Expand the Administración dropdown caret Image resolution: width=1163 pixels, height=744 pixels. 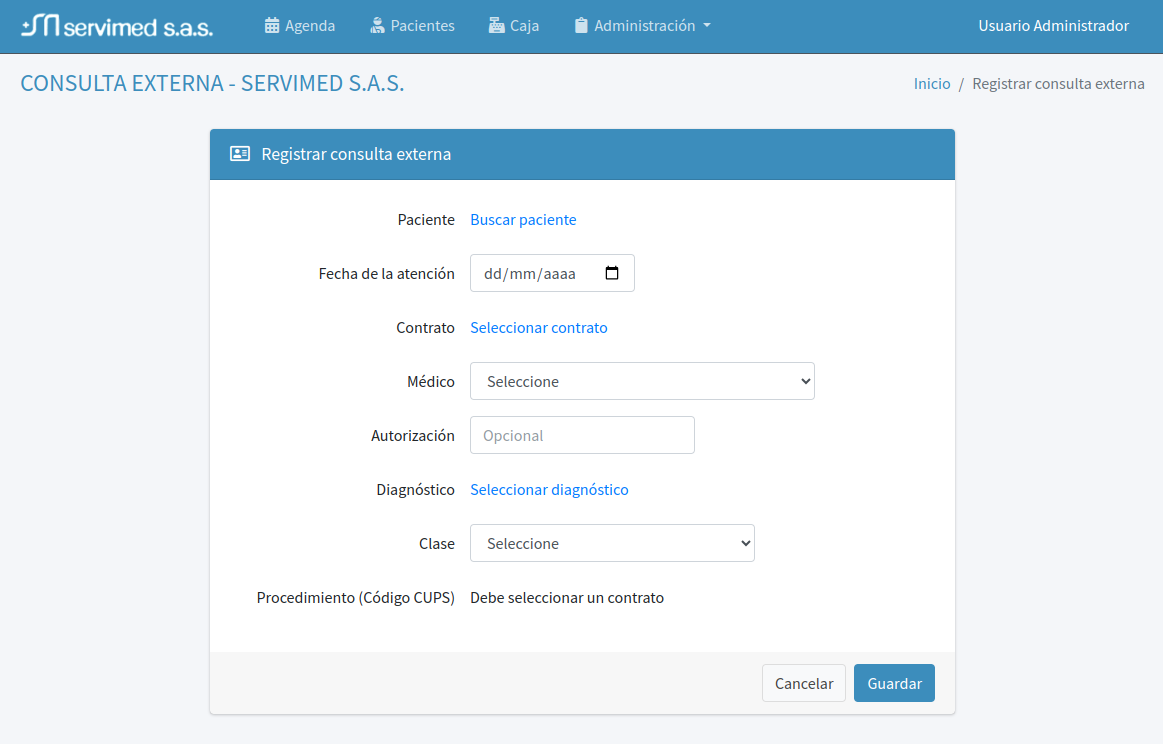click(x=707, y=26)
